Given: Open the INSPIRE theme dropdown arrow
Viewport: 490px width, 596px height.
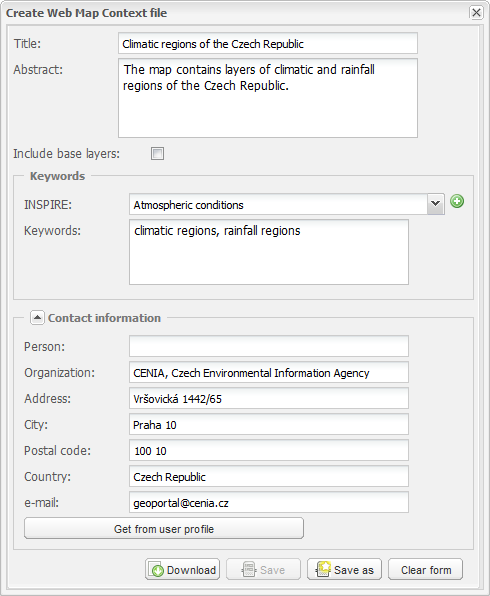Looking at the screenshot, I should coord(436,204).
